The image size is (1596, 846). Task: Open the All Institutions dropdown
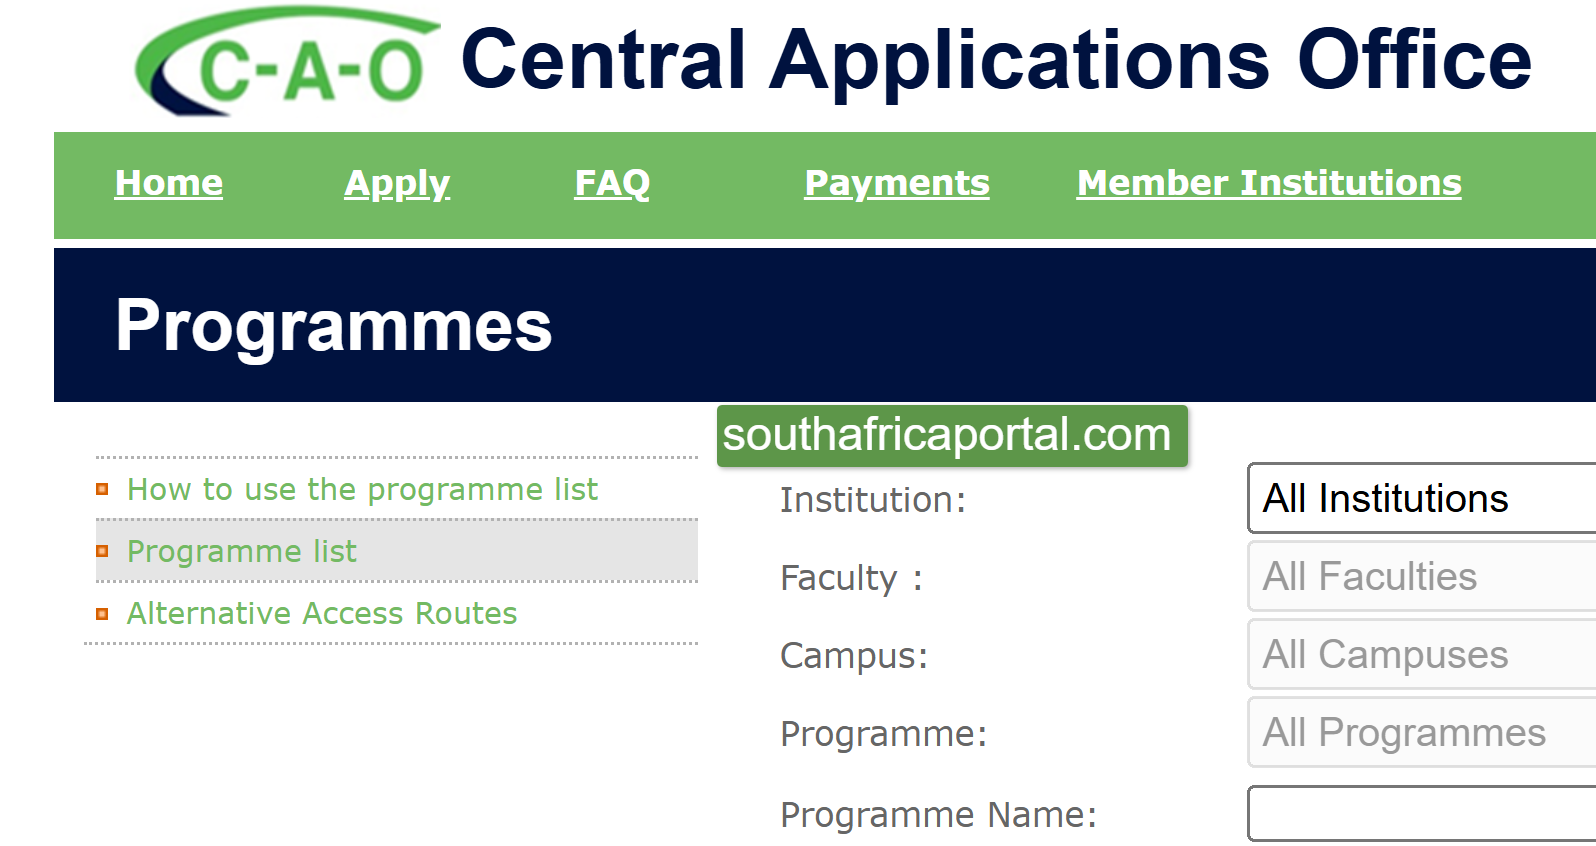[1420, 498]
